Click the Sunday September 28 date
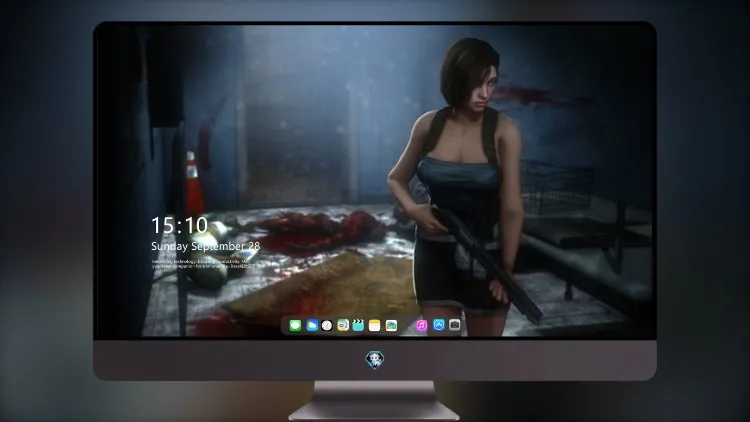Image resolution: width=750 pixels, height=422 pixels. coord(206,246)
